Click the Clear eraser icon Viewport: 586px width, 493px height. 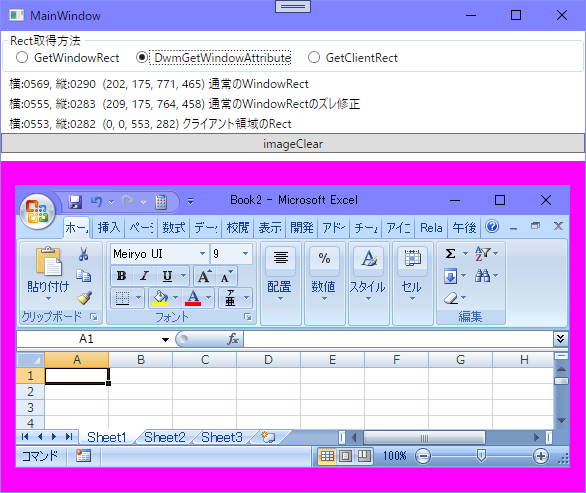point(451,298)
